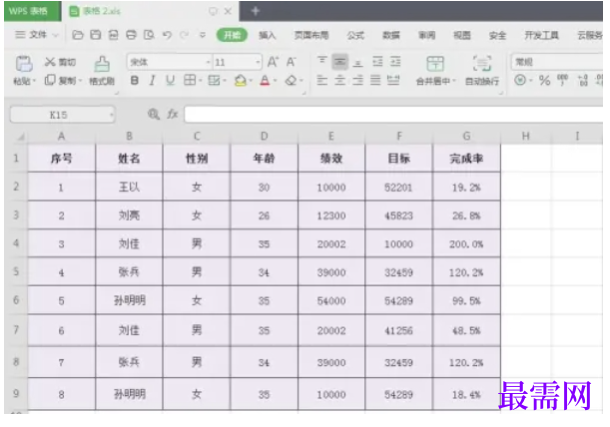Click the Open file folder icon
This screenshot has width=610, height=427.
(x=78, y=35)
